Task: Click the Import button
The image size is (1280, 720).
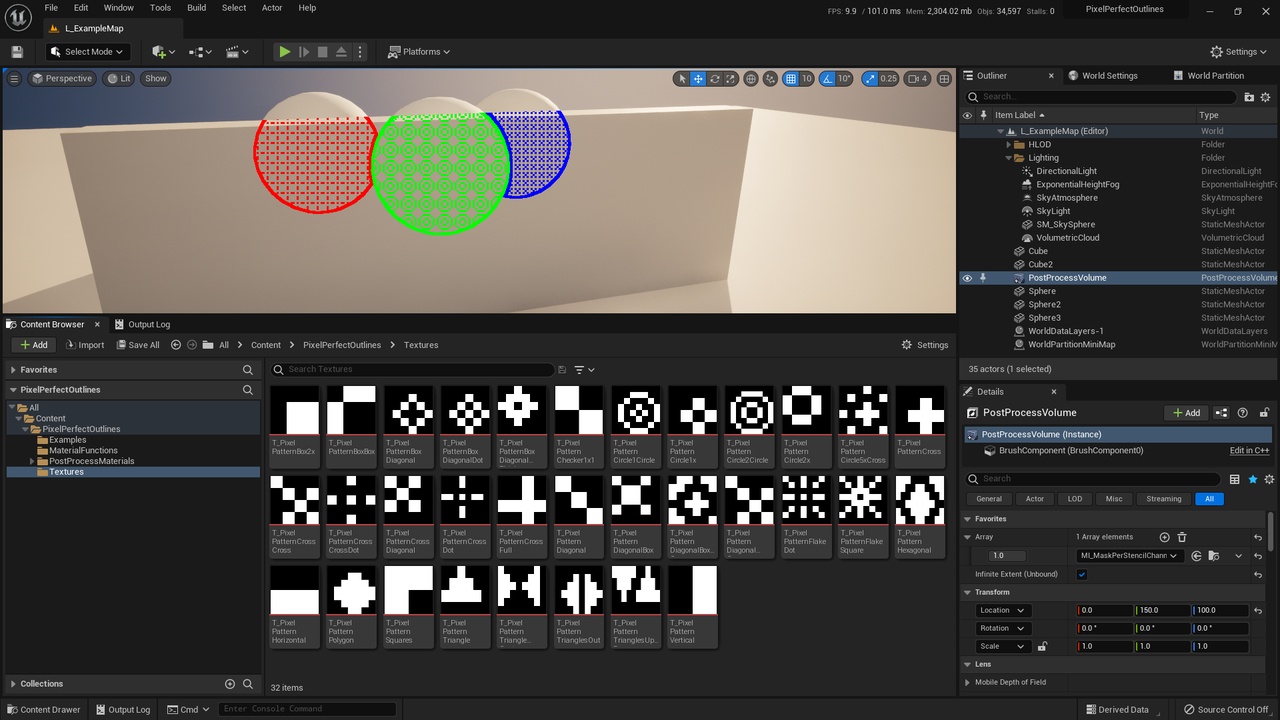Action: click(85, 345)
